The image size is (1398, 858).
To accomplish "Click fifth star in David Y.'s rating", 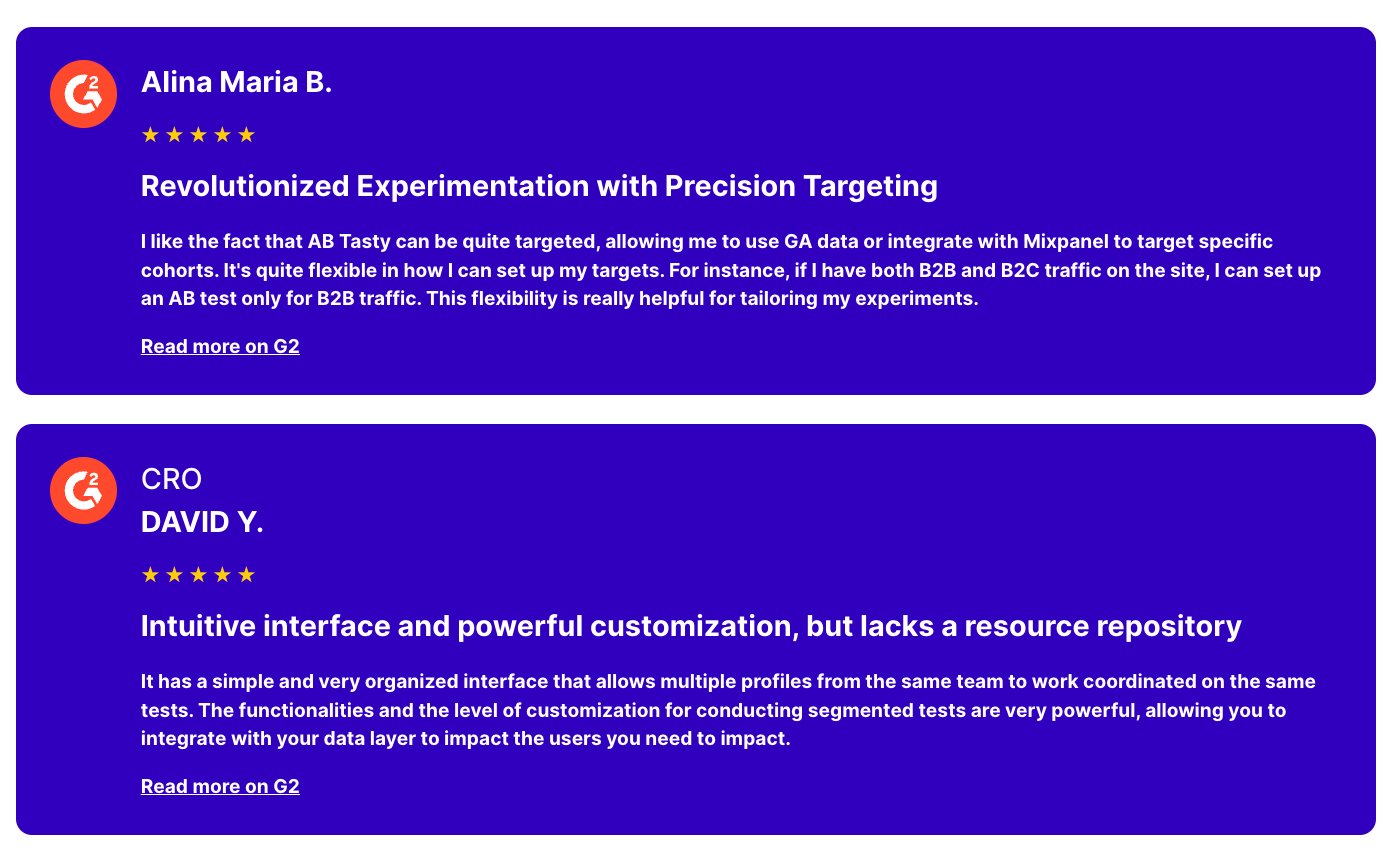I will [x=247, y=575].
